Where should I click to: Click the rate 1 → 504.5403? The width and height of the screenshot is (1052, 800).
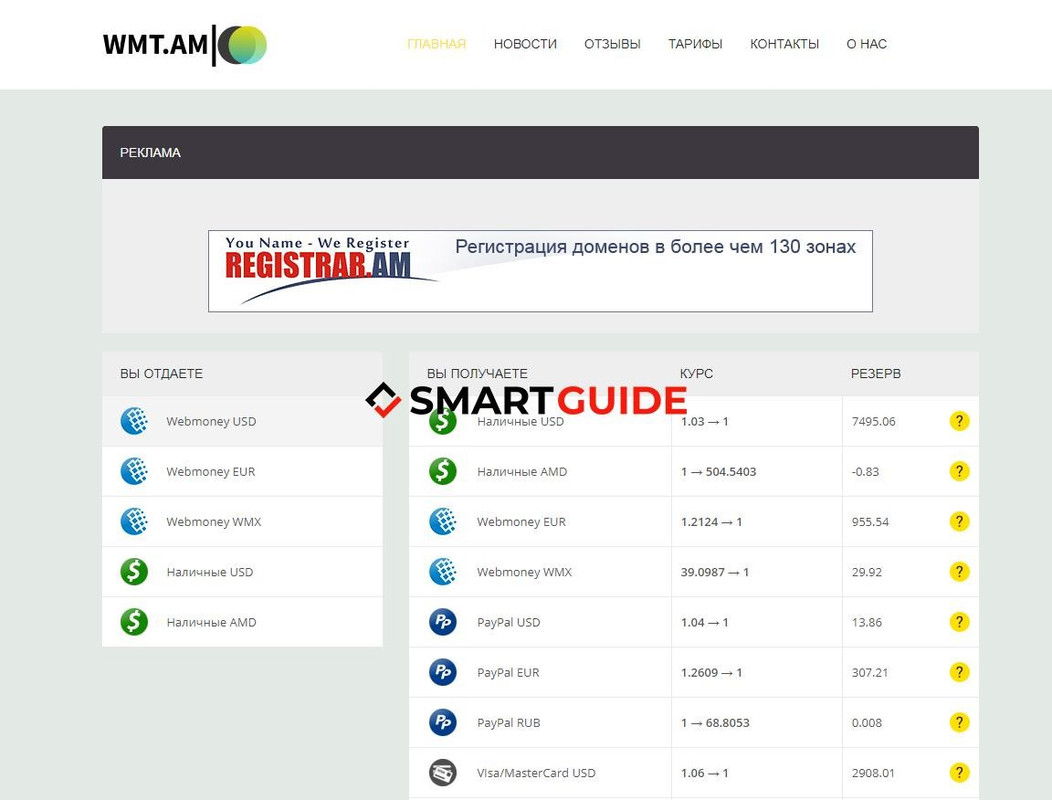pyautogui.click(x=719, y=472)
